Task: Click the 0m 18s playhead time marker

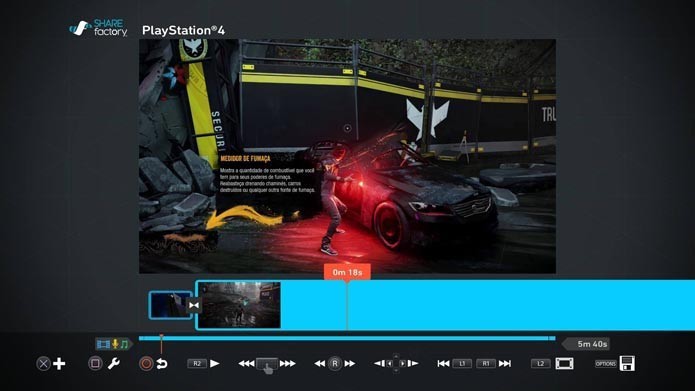Action: (x=347, y=272)
